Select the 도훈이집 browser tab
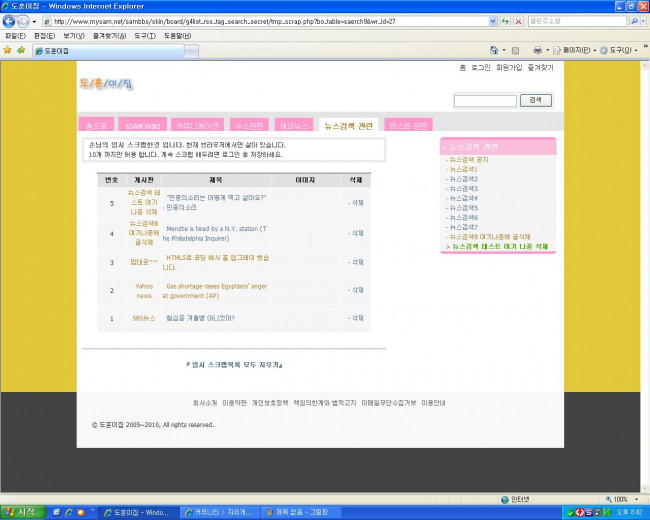This screenshot has height=520, width=650. coord(108,51)
